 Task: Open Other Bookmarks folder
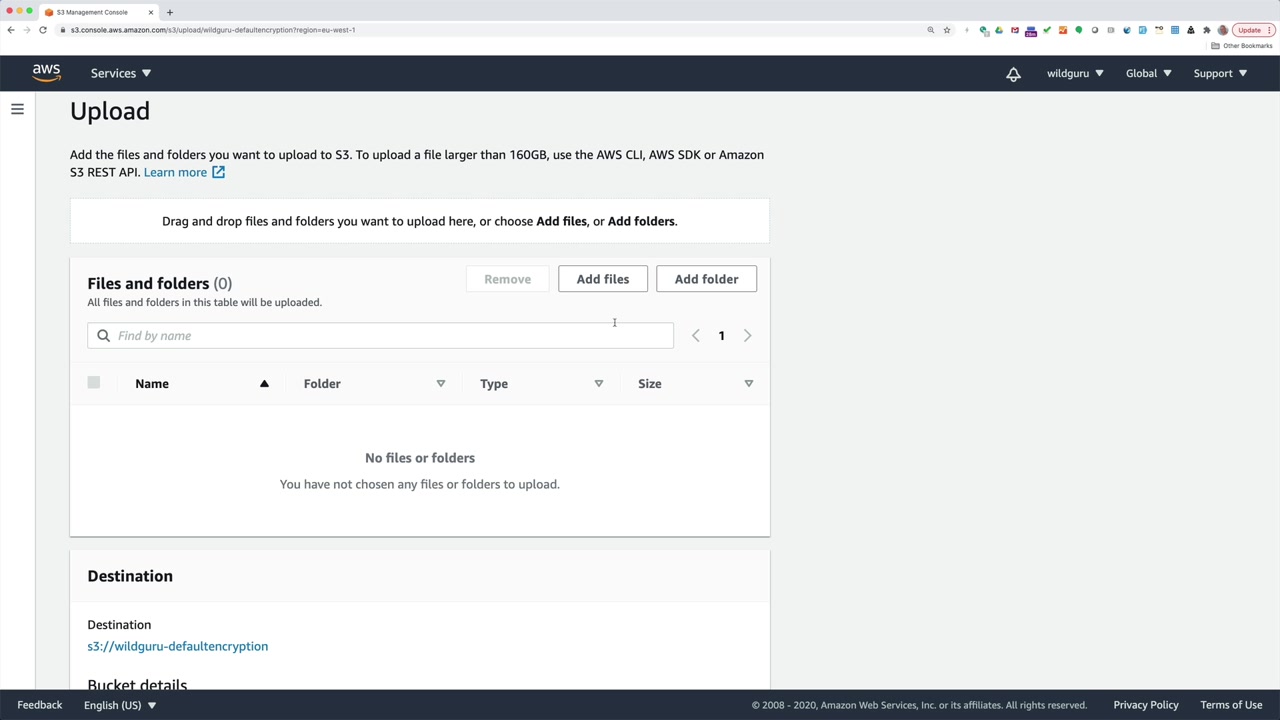(x=1241, y=46)
